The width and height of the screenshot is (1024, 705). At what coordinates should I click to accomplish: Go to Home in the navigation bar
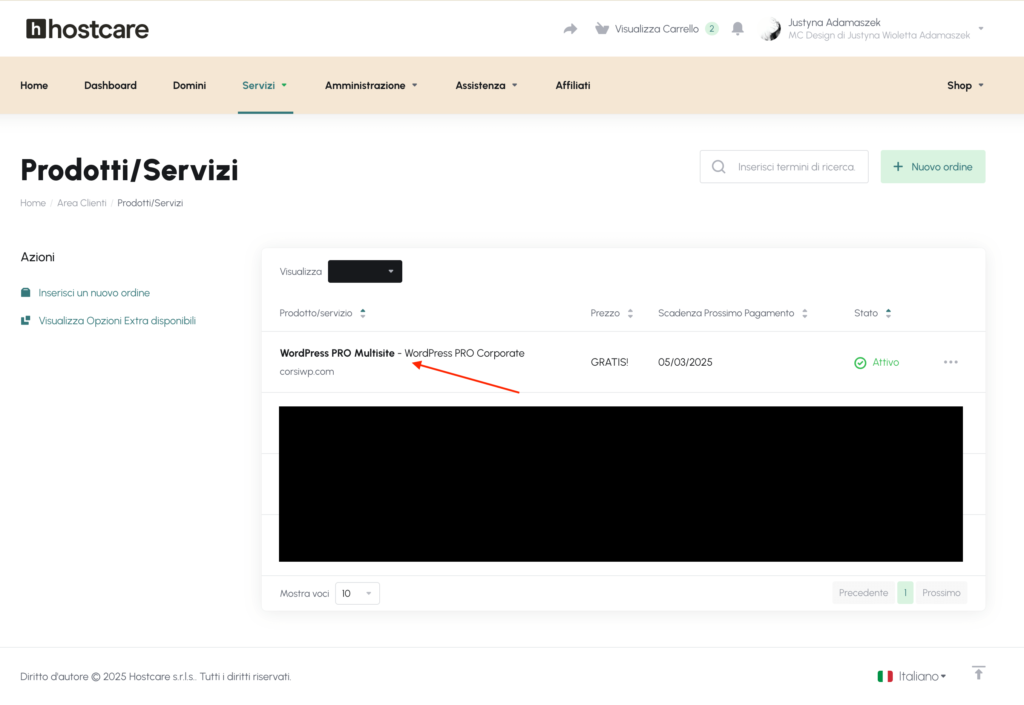coord(34,86)
